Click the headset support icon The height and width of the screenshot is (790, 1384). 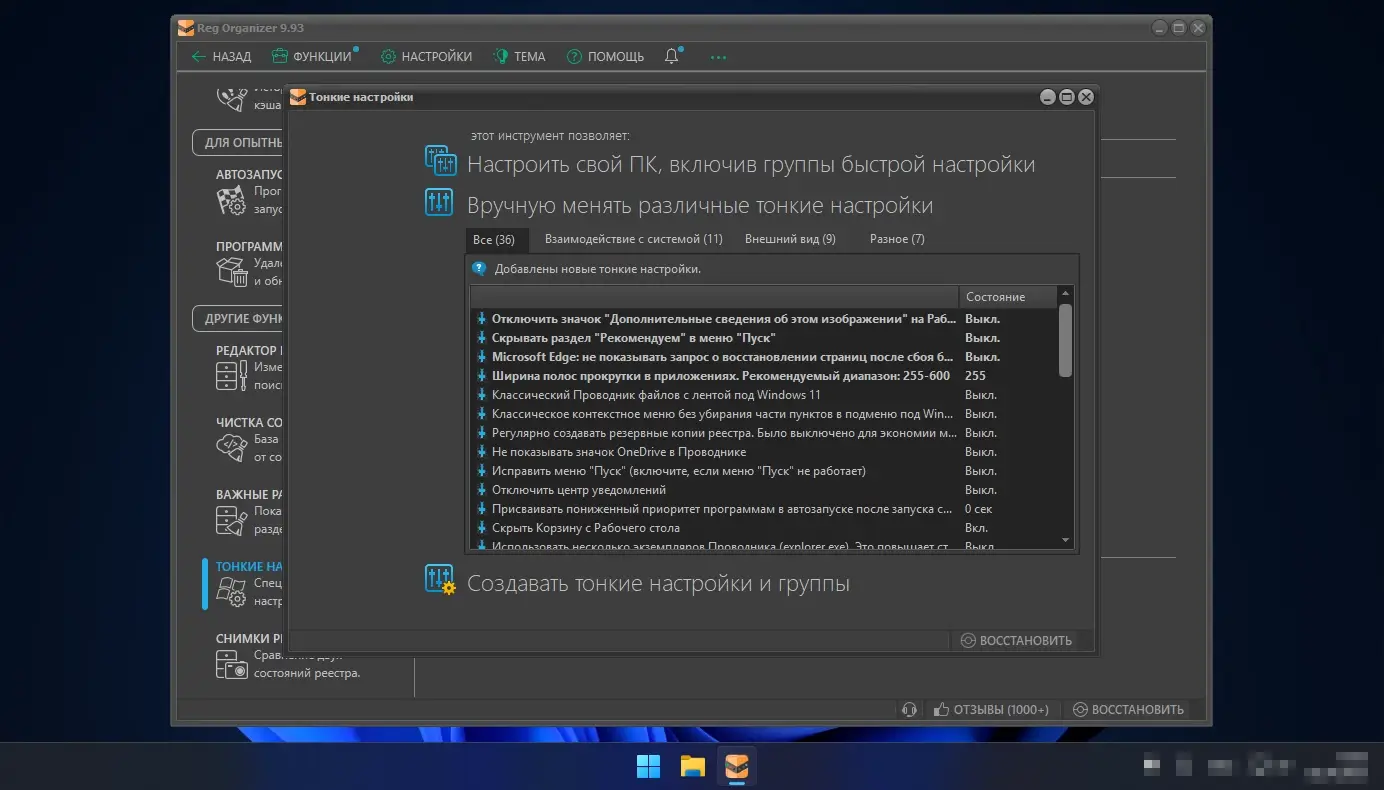[909, 709]
